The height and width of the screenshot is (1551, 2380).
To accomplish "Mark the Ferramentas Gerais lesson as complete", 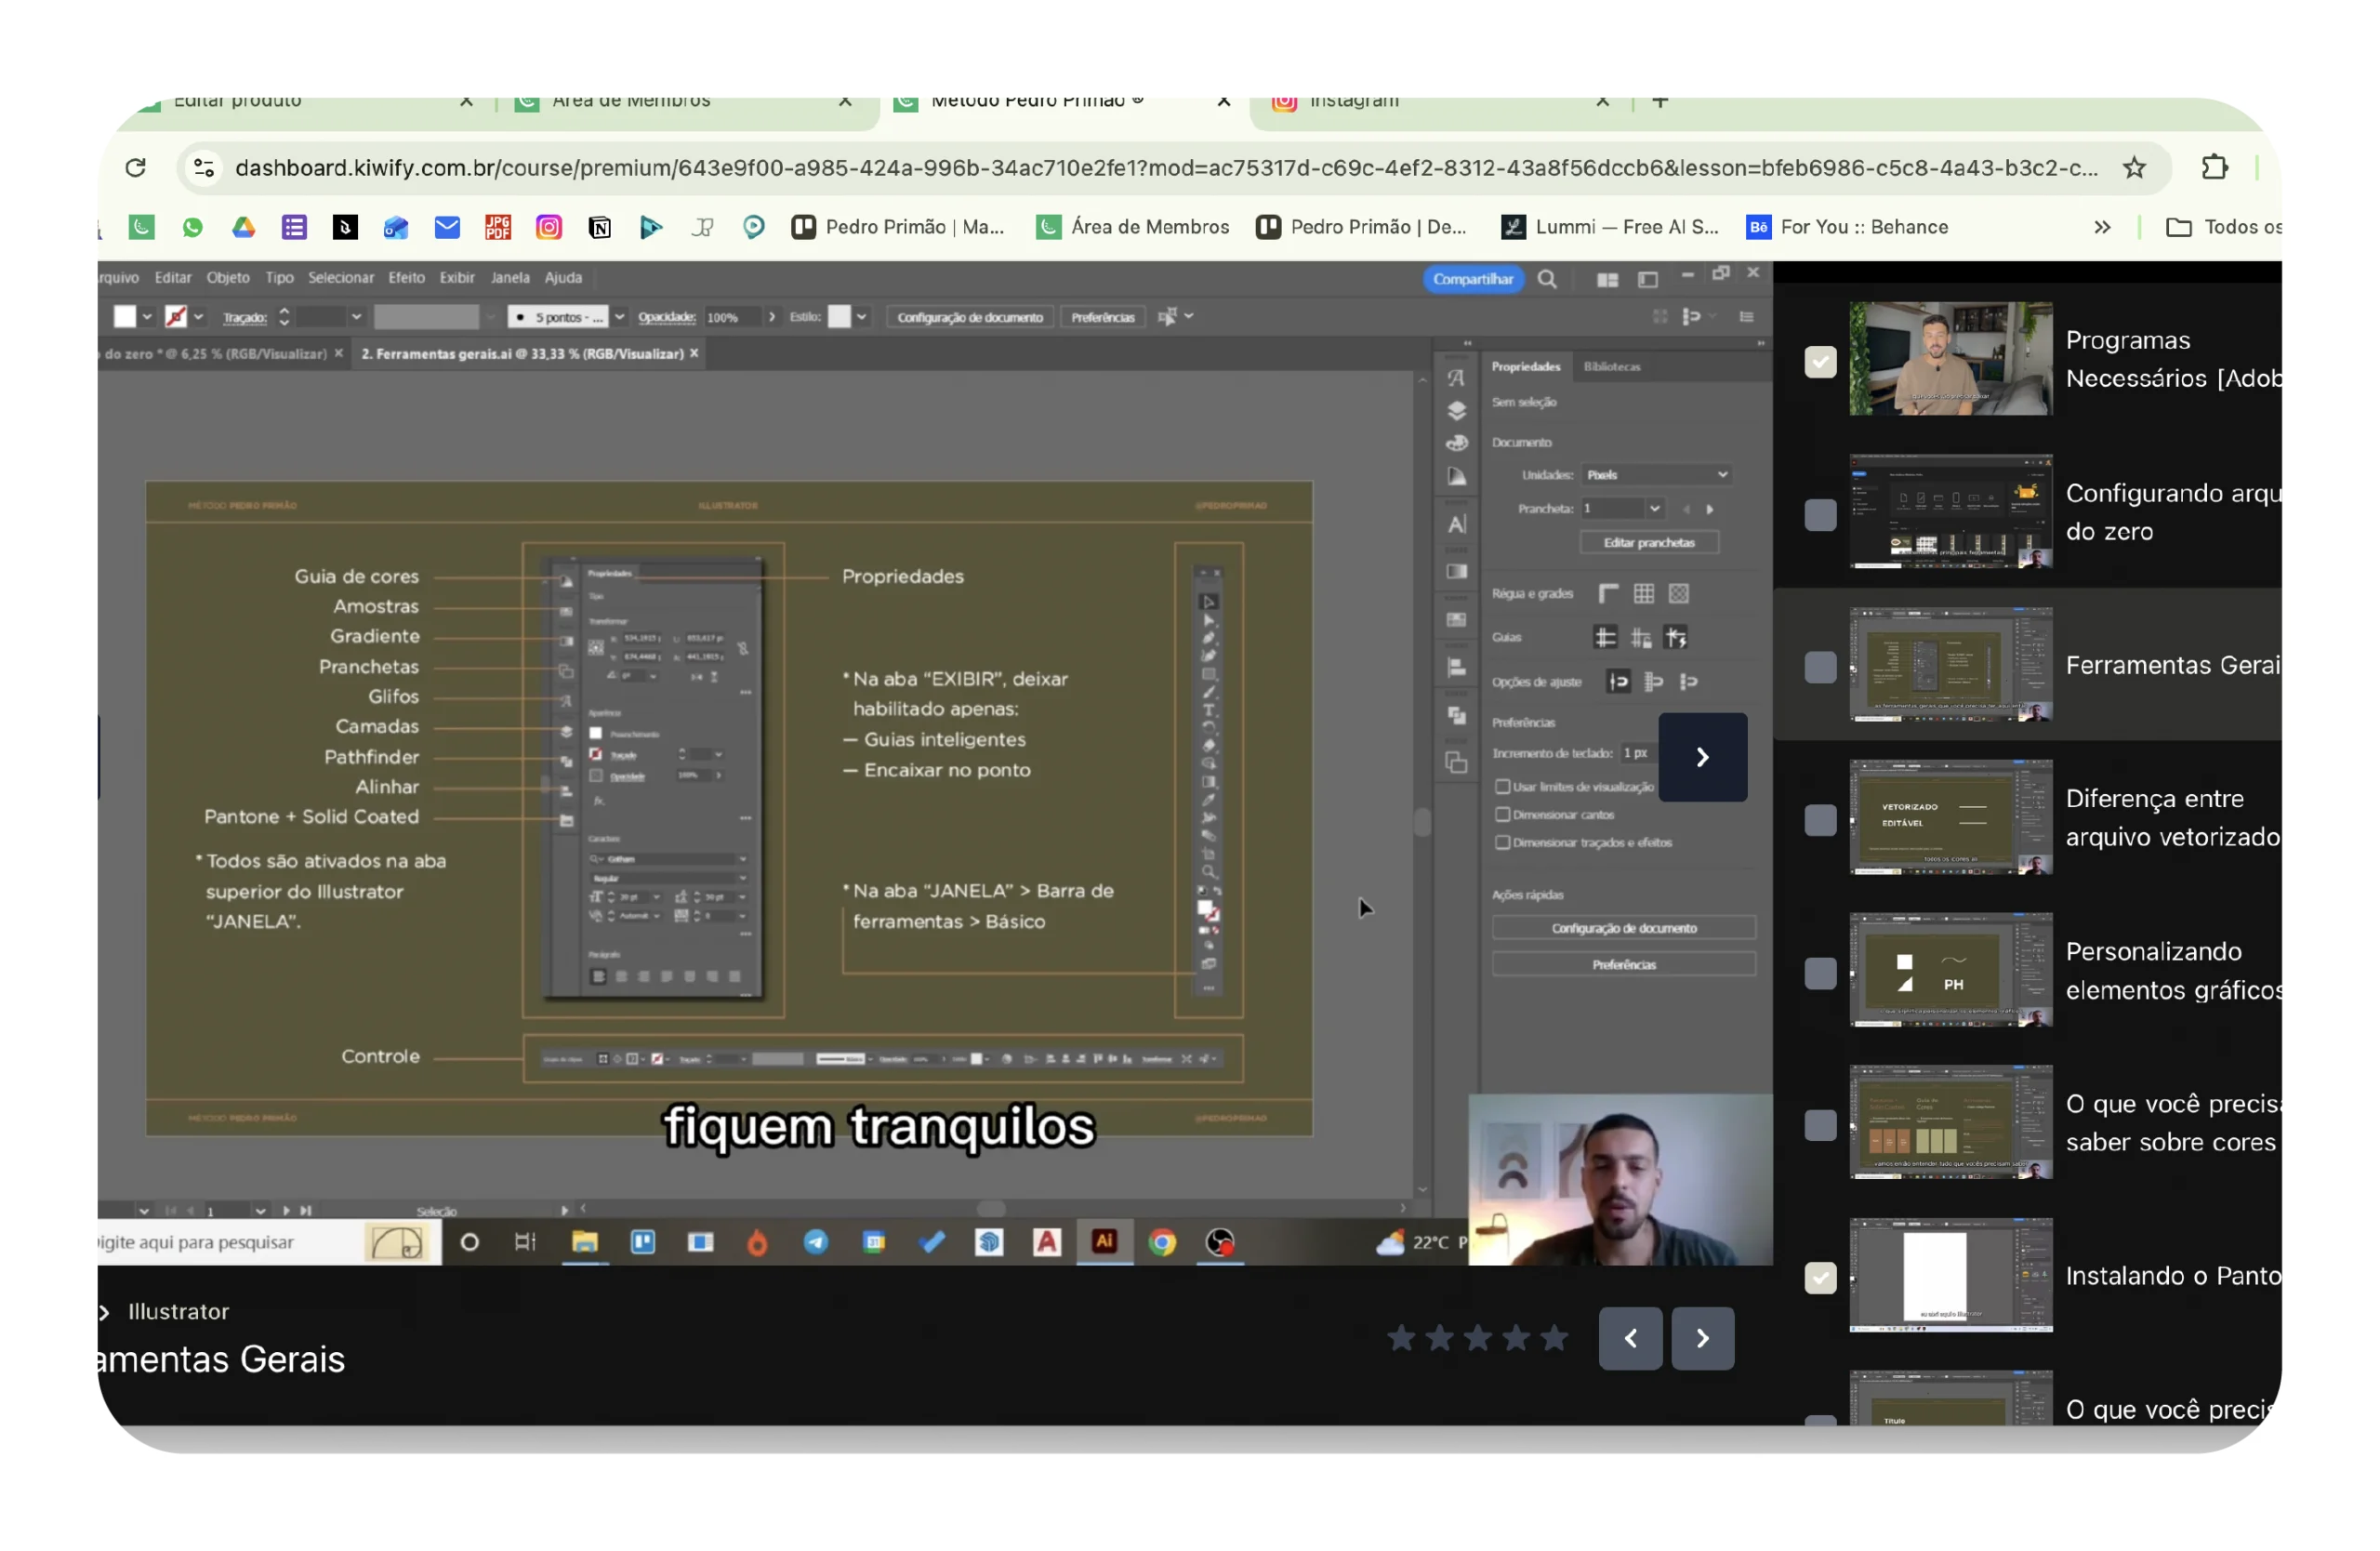I will click(x=1820, y=667).
